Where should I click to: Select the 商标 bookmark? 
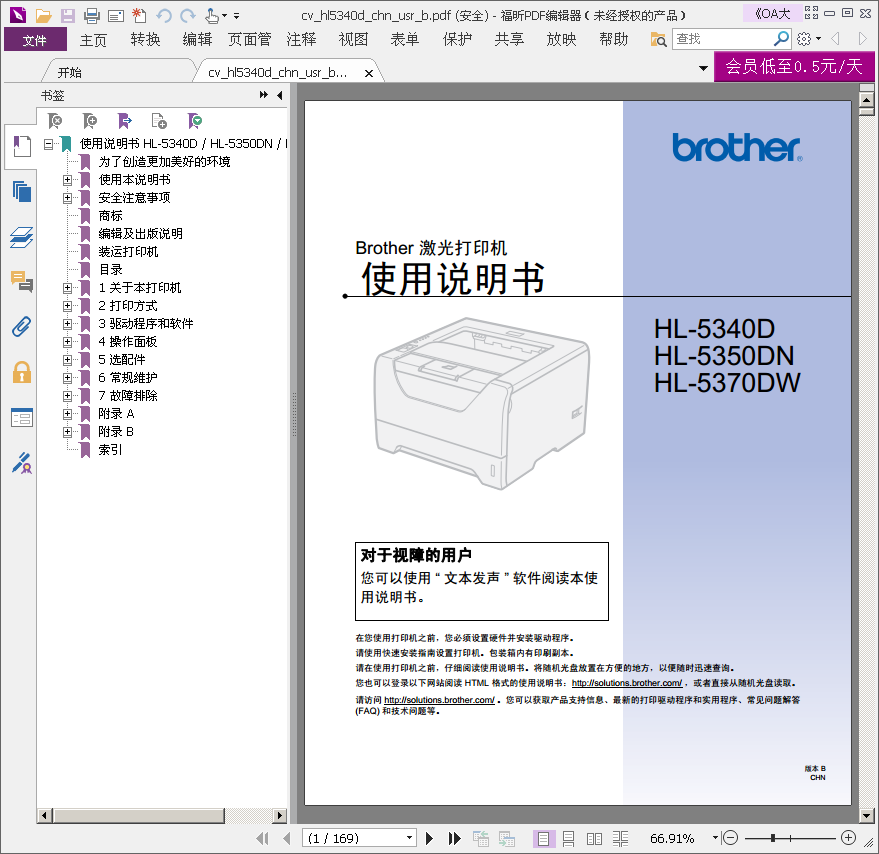tap(110, 216)
